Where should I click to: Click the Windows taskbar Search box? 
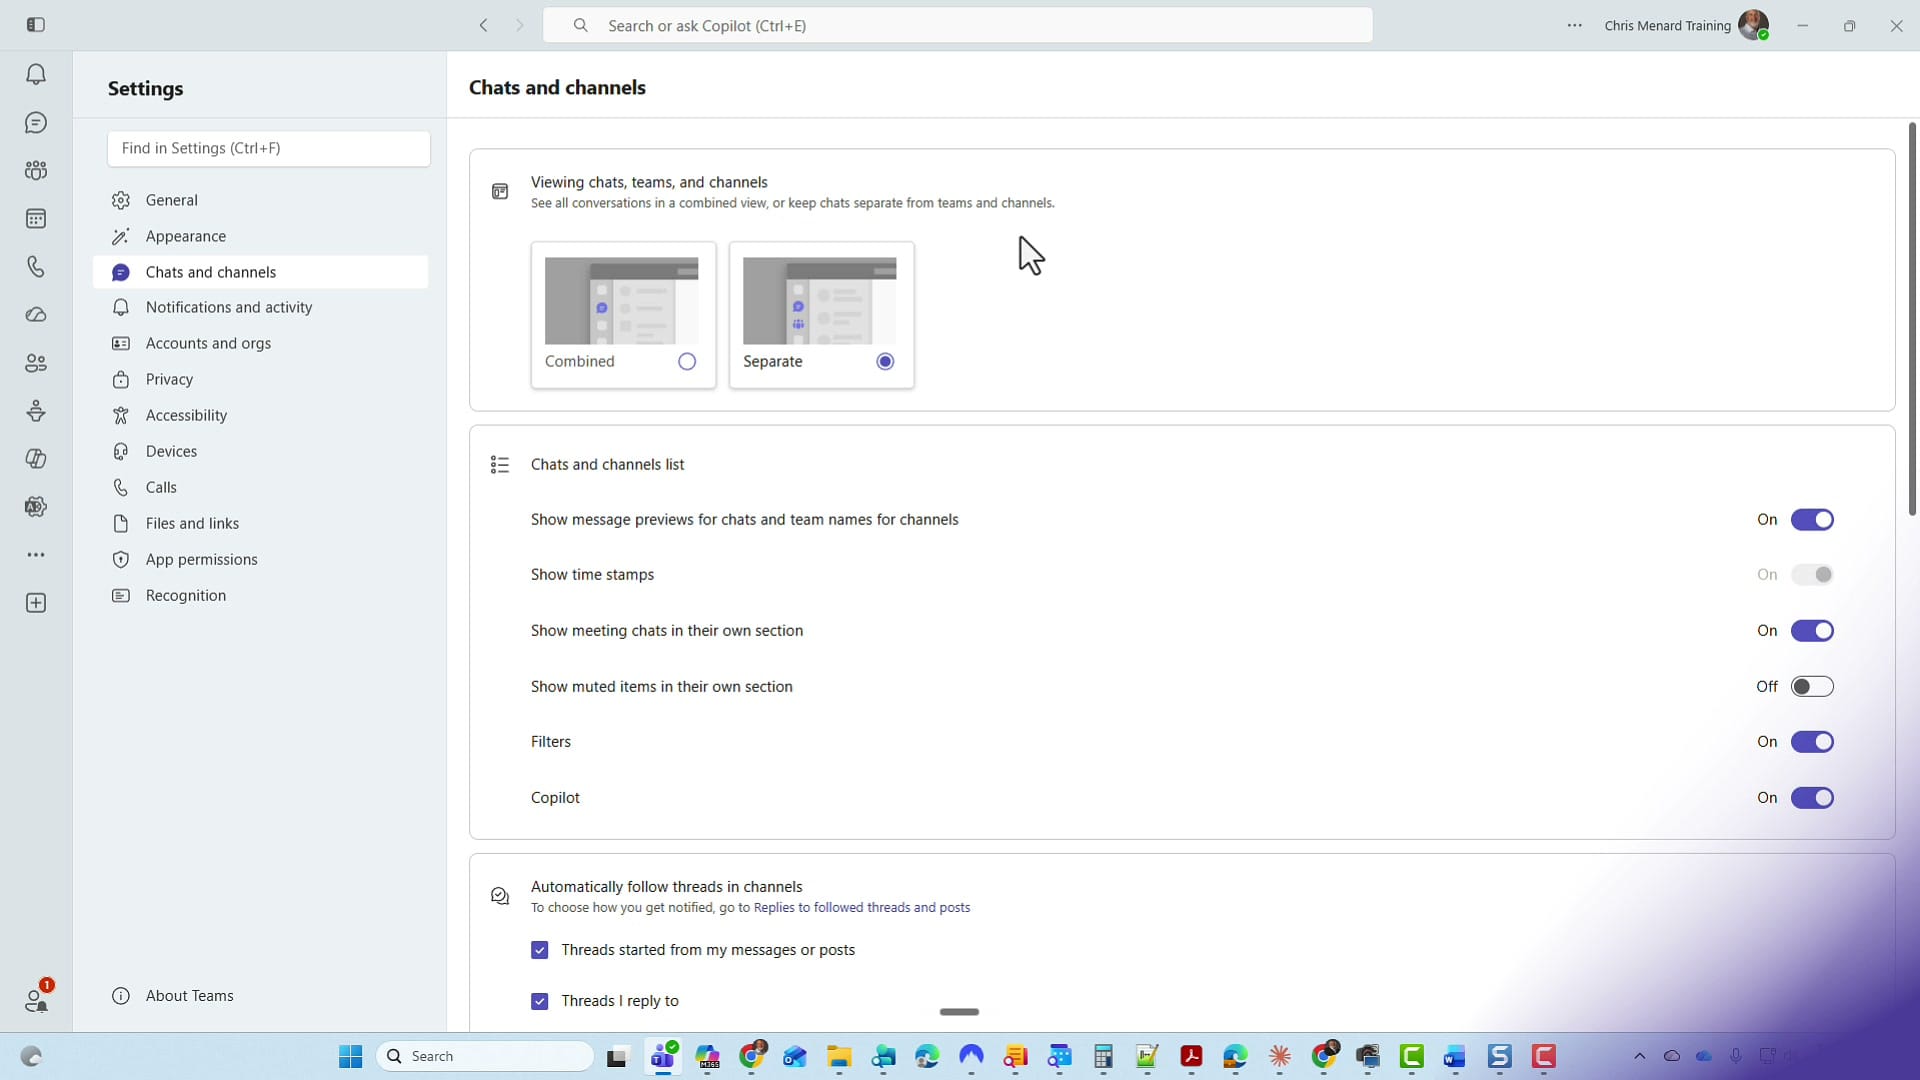(x=485, y=1056)
